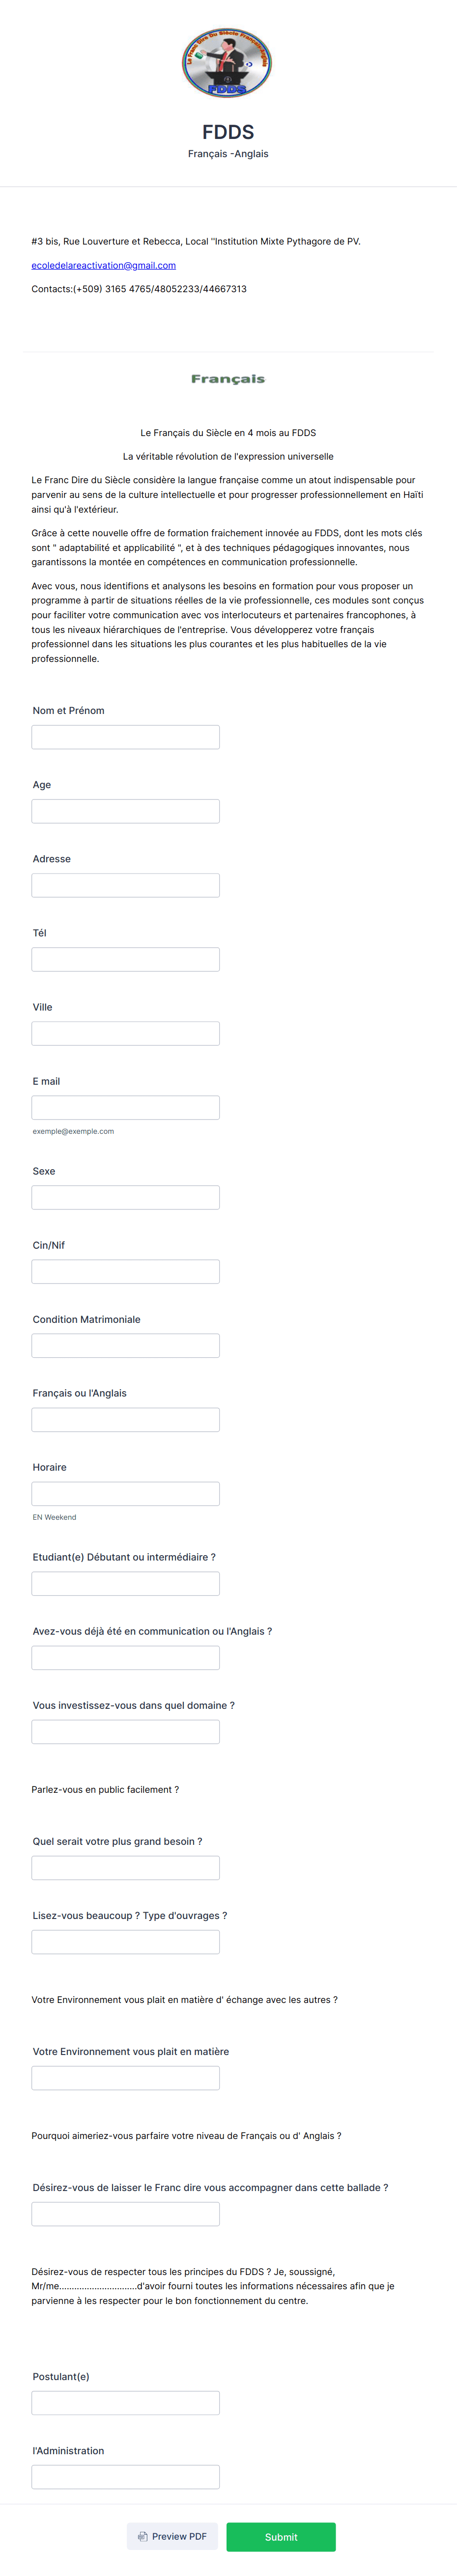Click the Ville text box

click(125, 1033)
